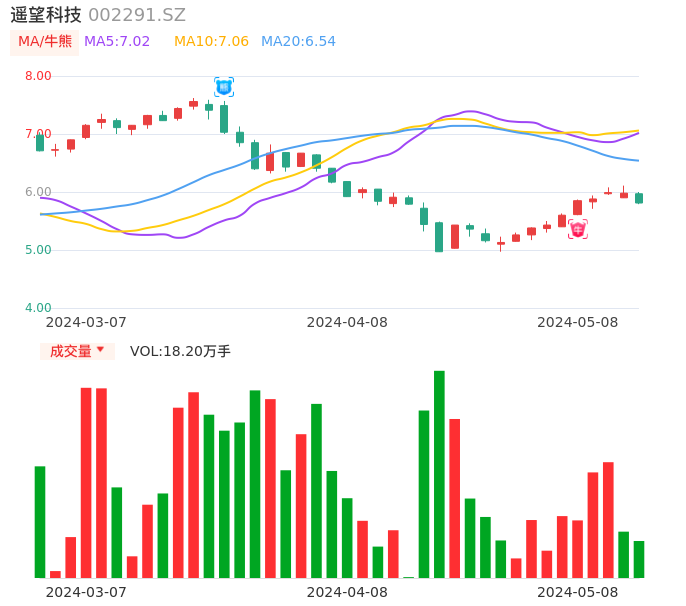This screenshot has height=606, width=686.
Task: Toggle the purple MA5:7.02 legend
Action: tap(117, 42)
